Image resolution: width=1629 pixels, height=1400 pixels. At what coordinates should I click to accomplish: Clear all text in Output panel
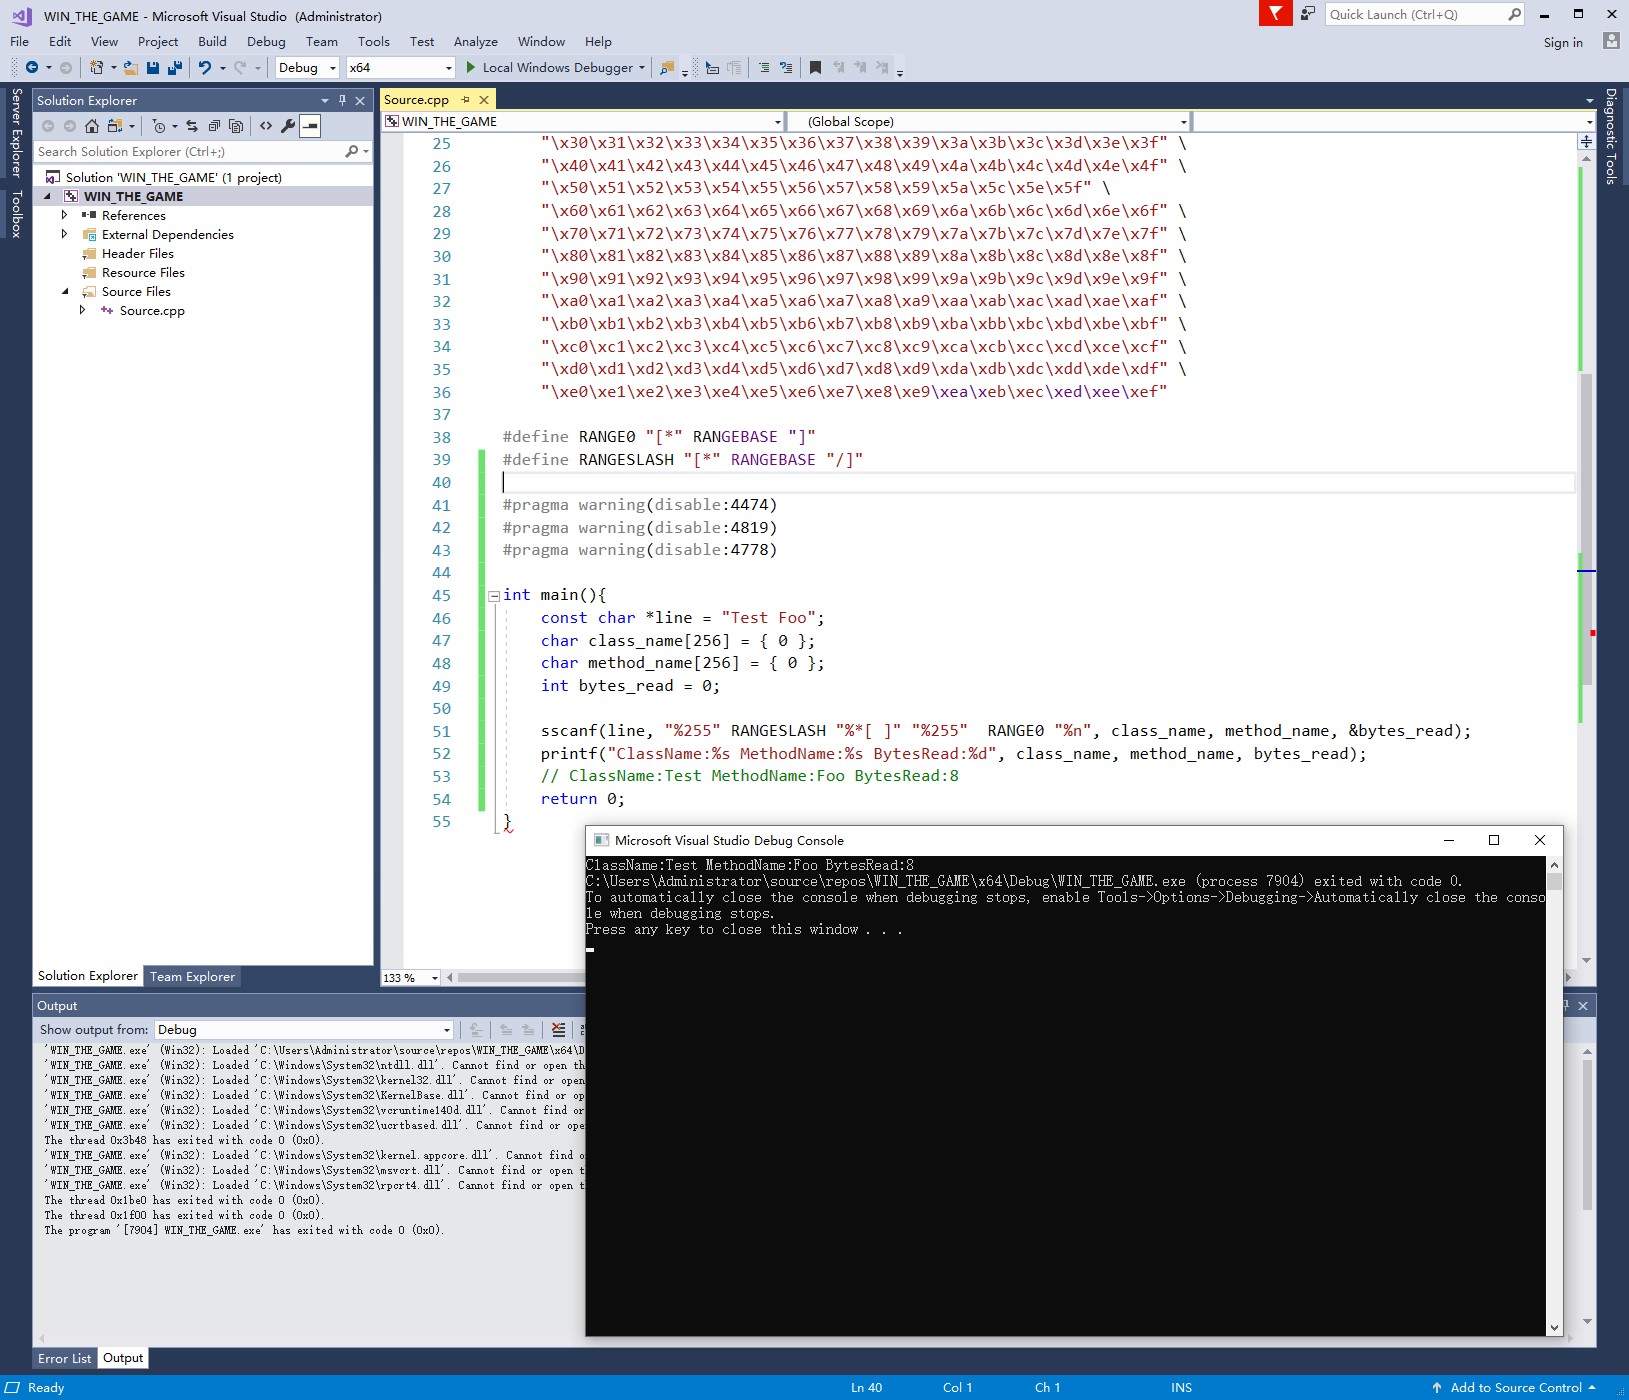pos(558,1030)
